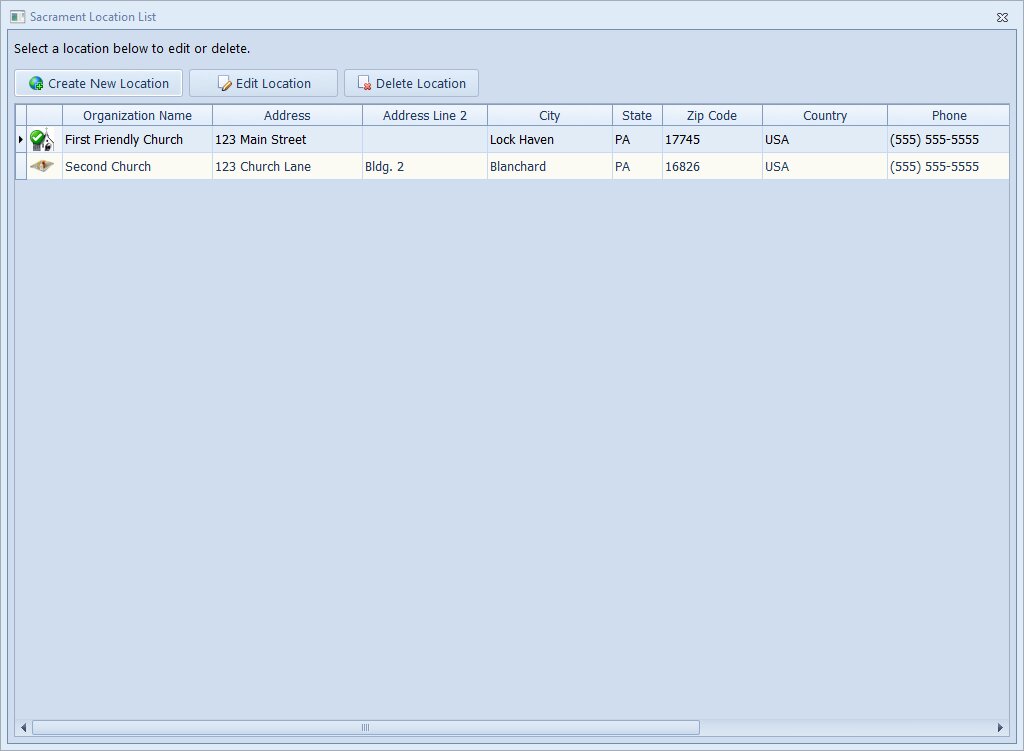This screenshot has width=1024, height=751.
Task: Click the globe icon on Create New Location
Action: tap(36, 84)
